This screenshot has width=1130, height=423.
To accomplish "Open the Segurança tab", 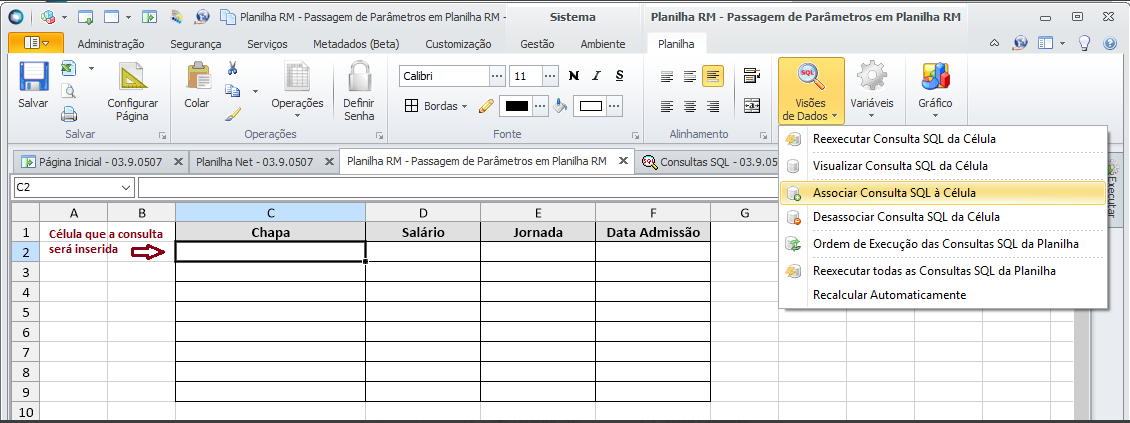I will click(x=196, y=44).
